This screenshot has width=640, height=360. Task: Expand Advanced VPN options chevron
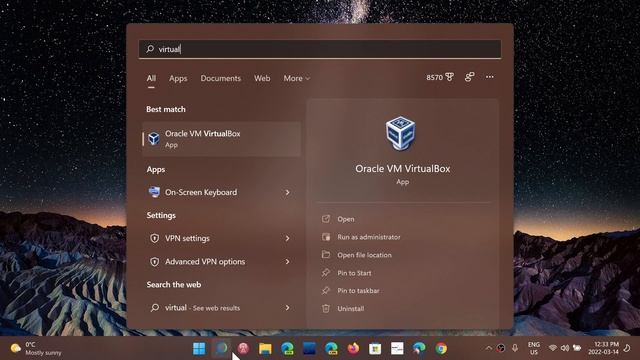(287, 262)
